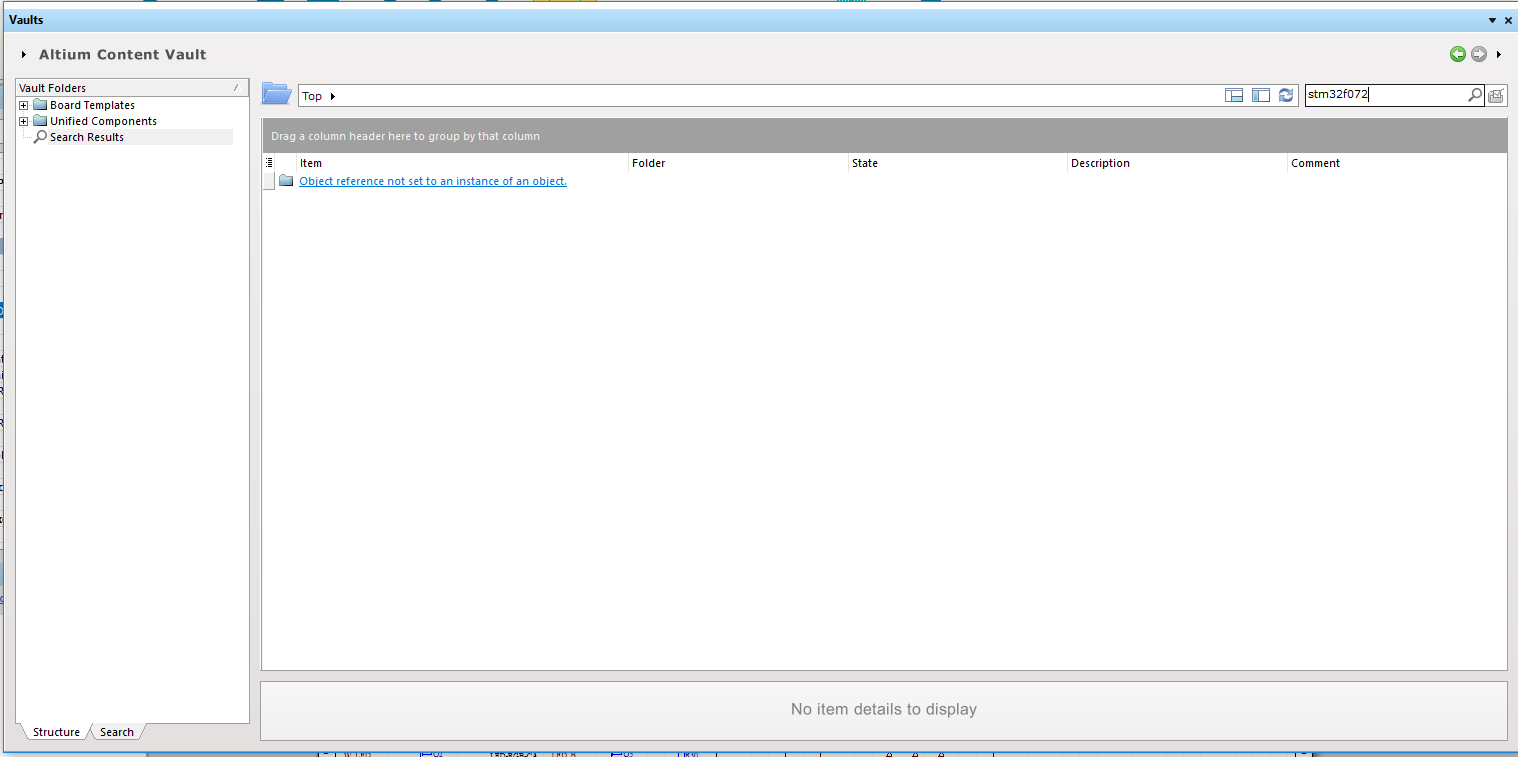Sort results by Item column
1518x757 pixels.
(463, 163)
